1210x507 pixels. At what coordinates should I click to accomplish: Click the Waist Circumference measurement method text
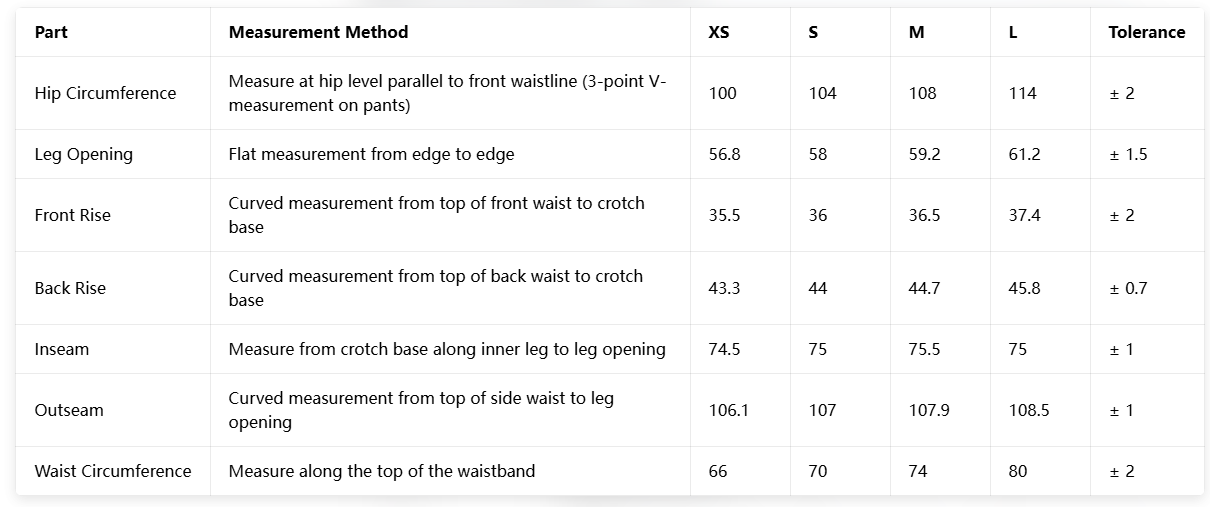tap(382, 471)
